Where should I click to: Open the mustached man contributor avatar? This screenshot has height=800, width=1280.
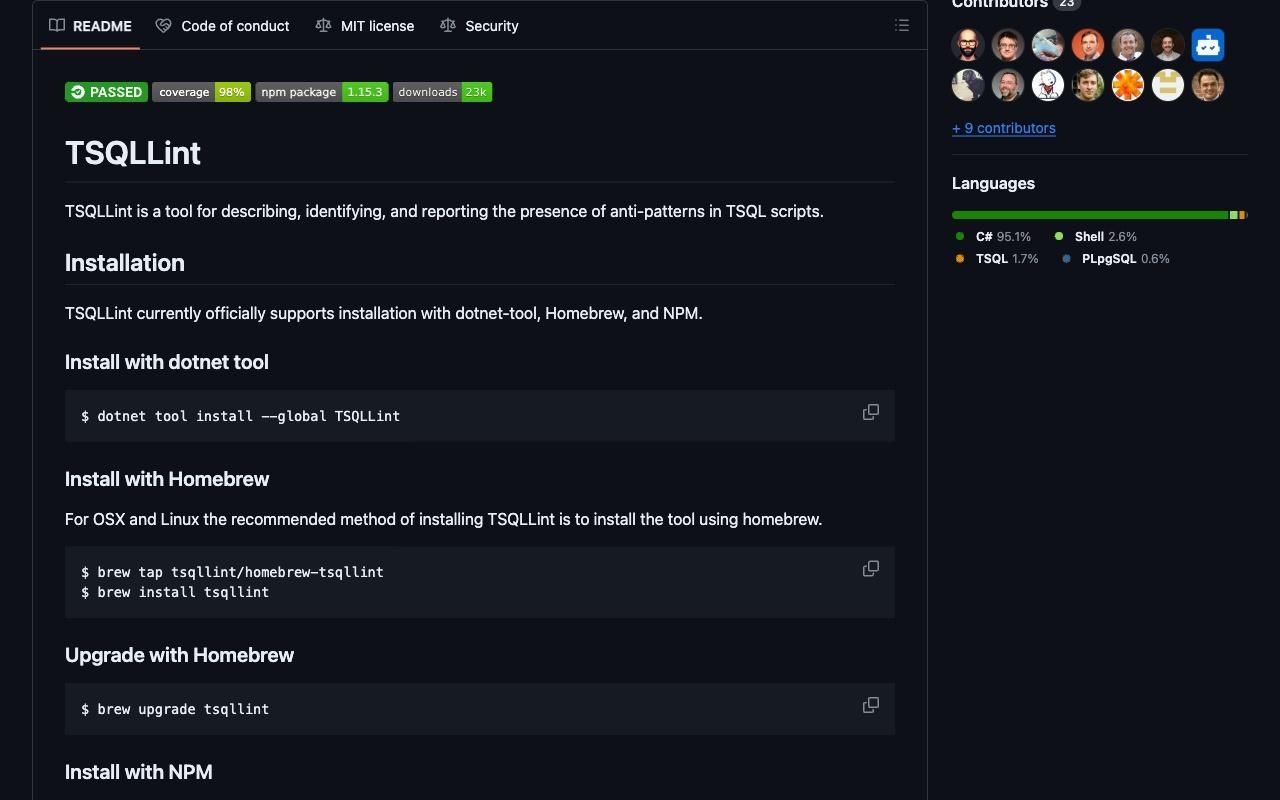[x=1168, y=45]
